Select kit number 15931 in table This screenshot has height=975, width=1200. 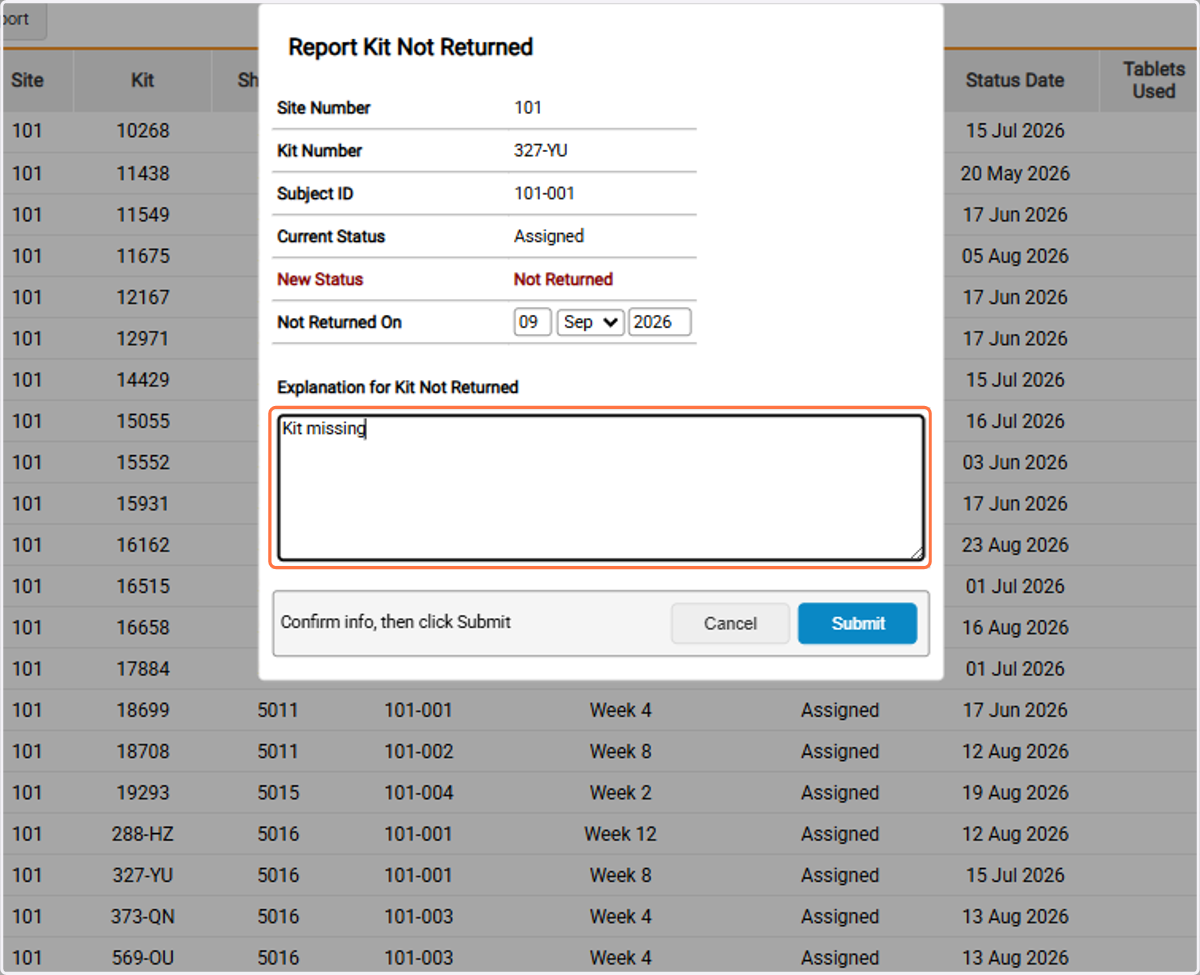[143, 504]
